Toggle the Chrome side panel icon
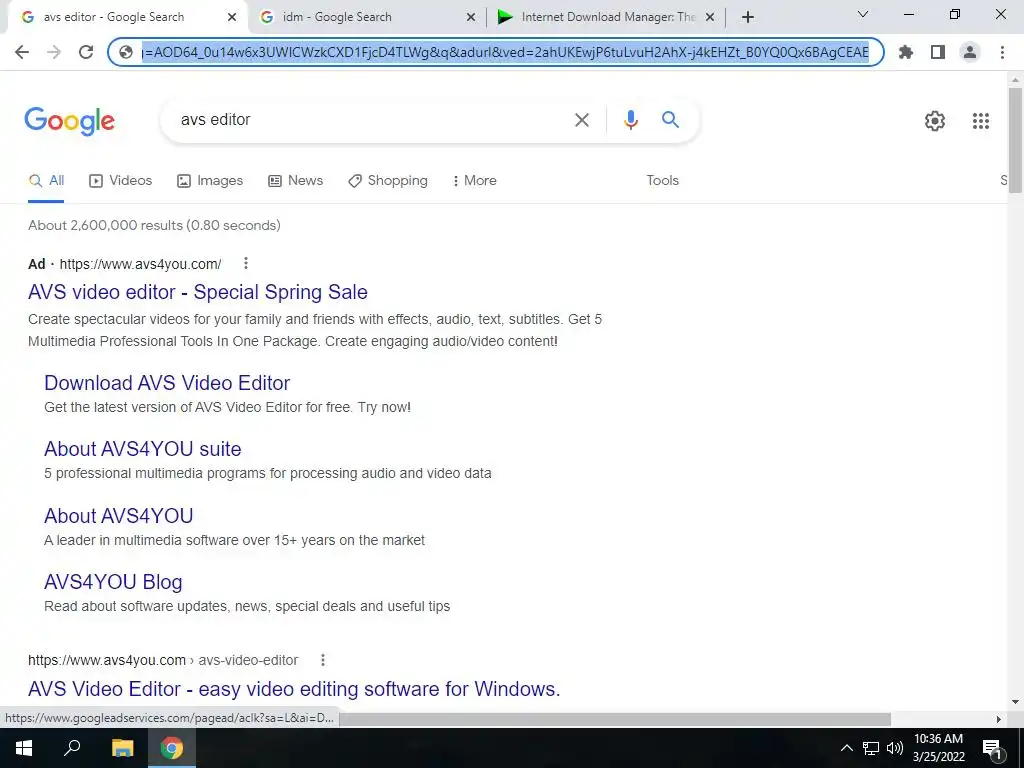The height and width of the screenshot is (768, 1024). click(938, 52)
